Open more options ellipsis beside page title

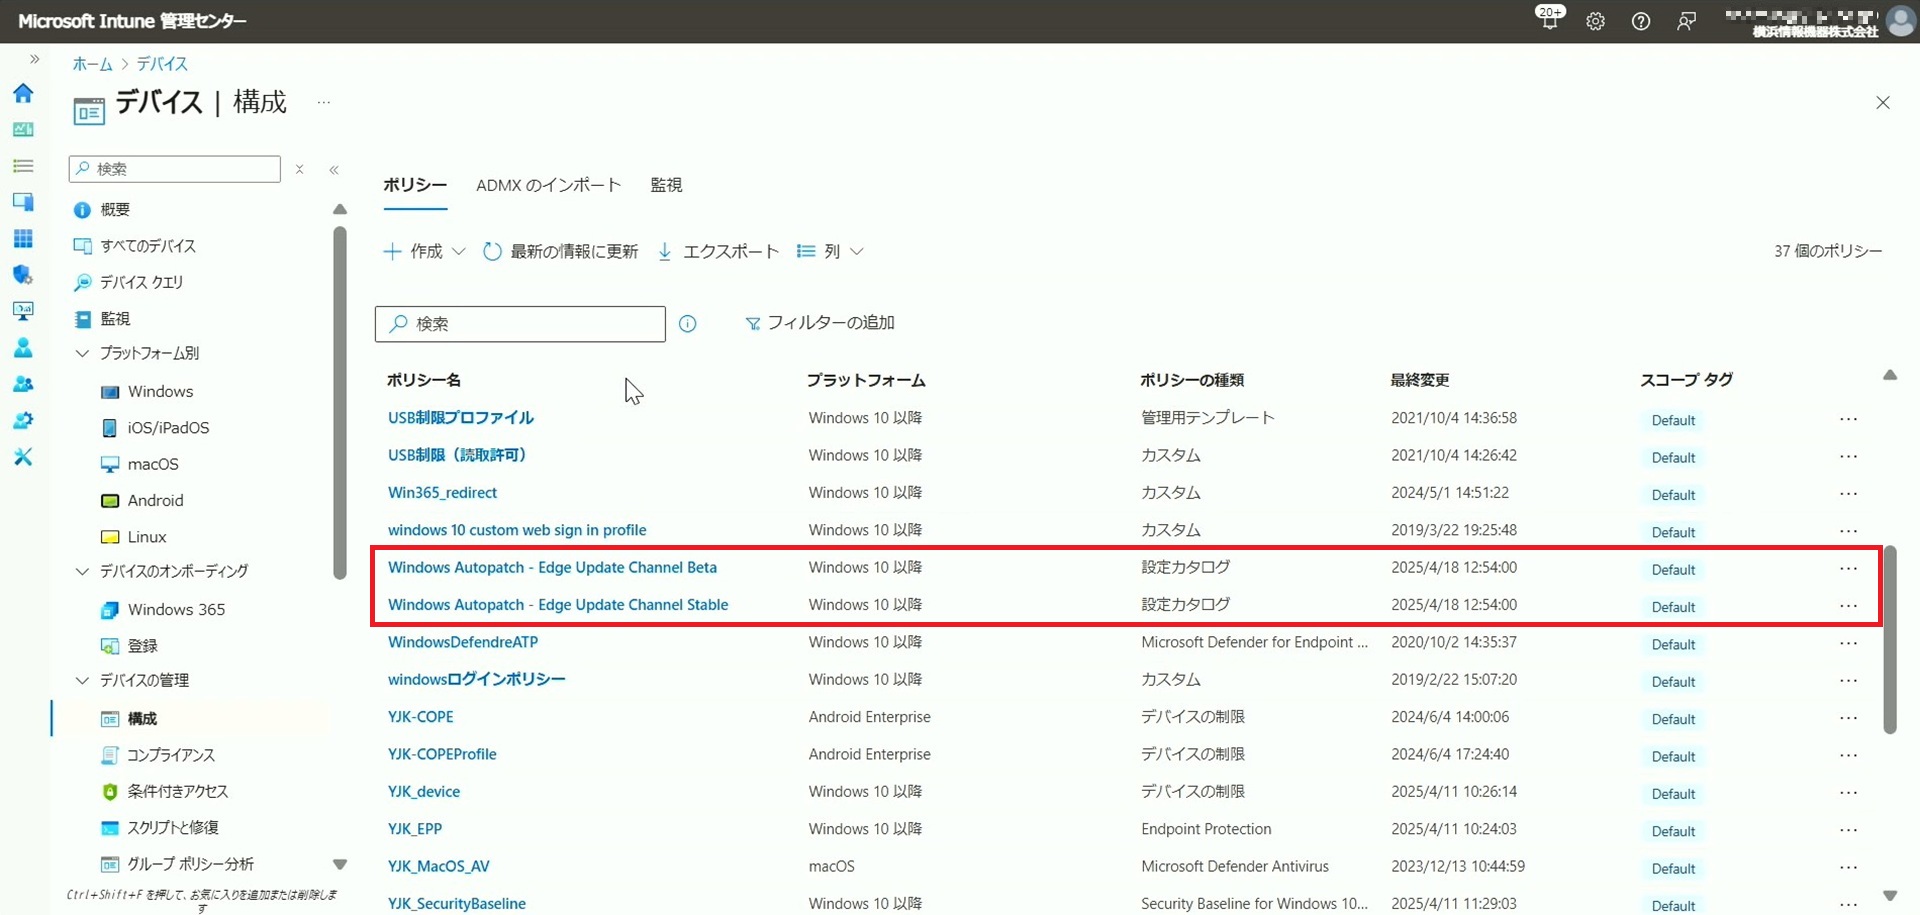pos(324,102)
